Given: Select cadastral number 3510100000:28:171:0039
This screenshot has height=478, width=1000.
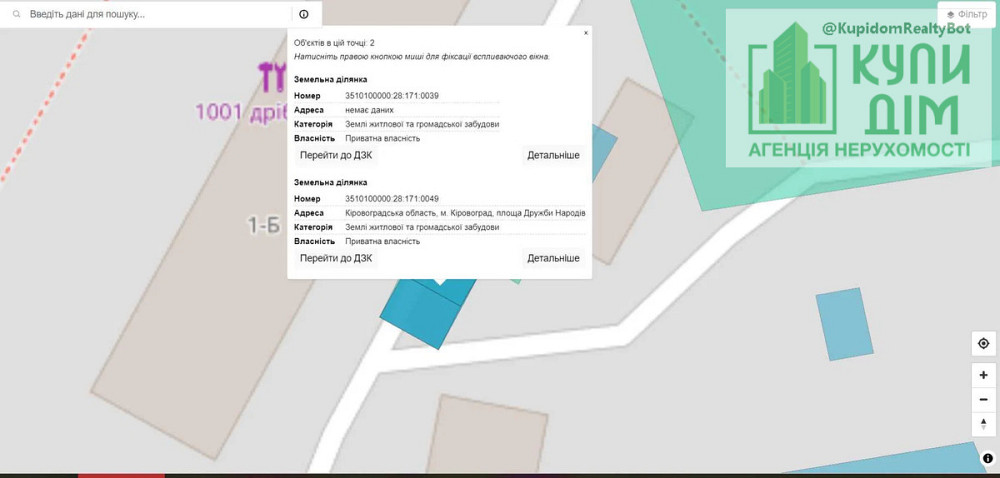Looking at the screenshot, I should click(392, 96).
